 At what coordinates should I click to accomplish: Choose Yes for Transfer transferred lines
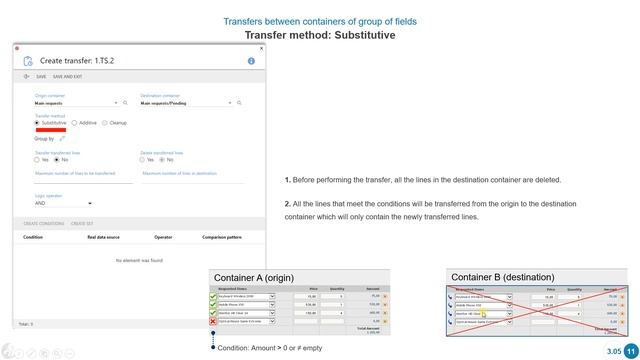[37, 160]
